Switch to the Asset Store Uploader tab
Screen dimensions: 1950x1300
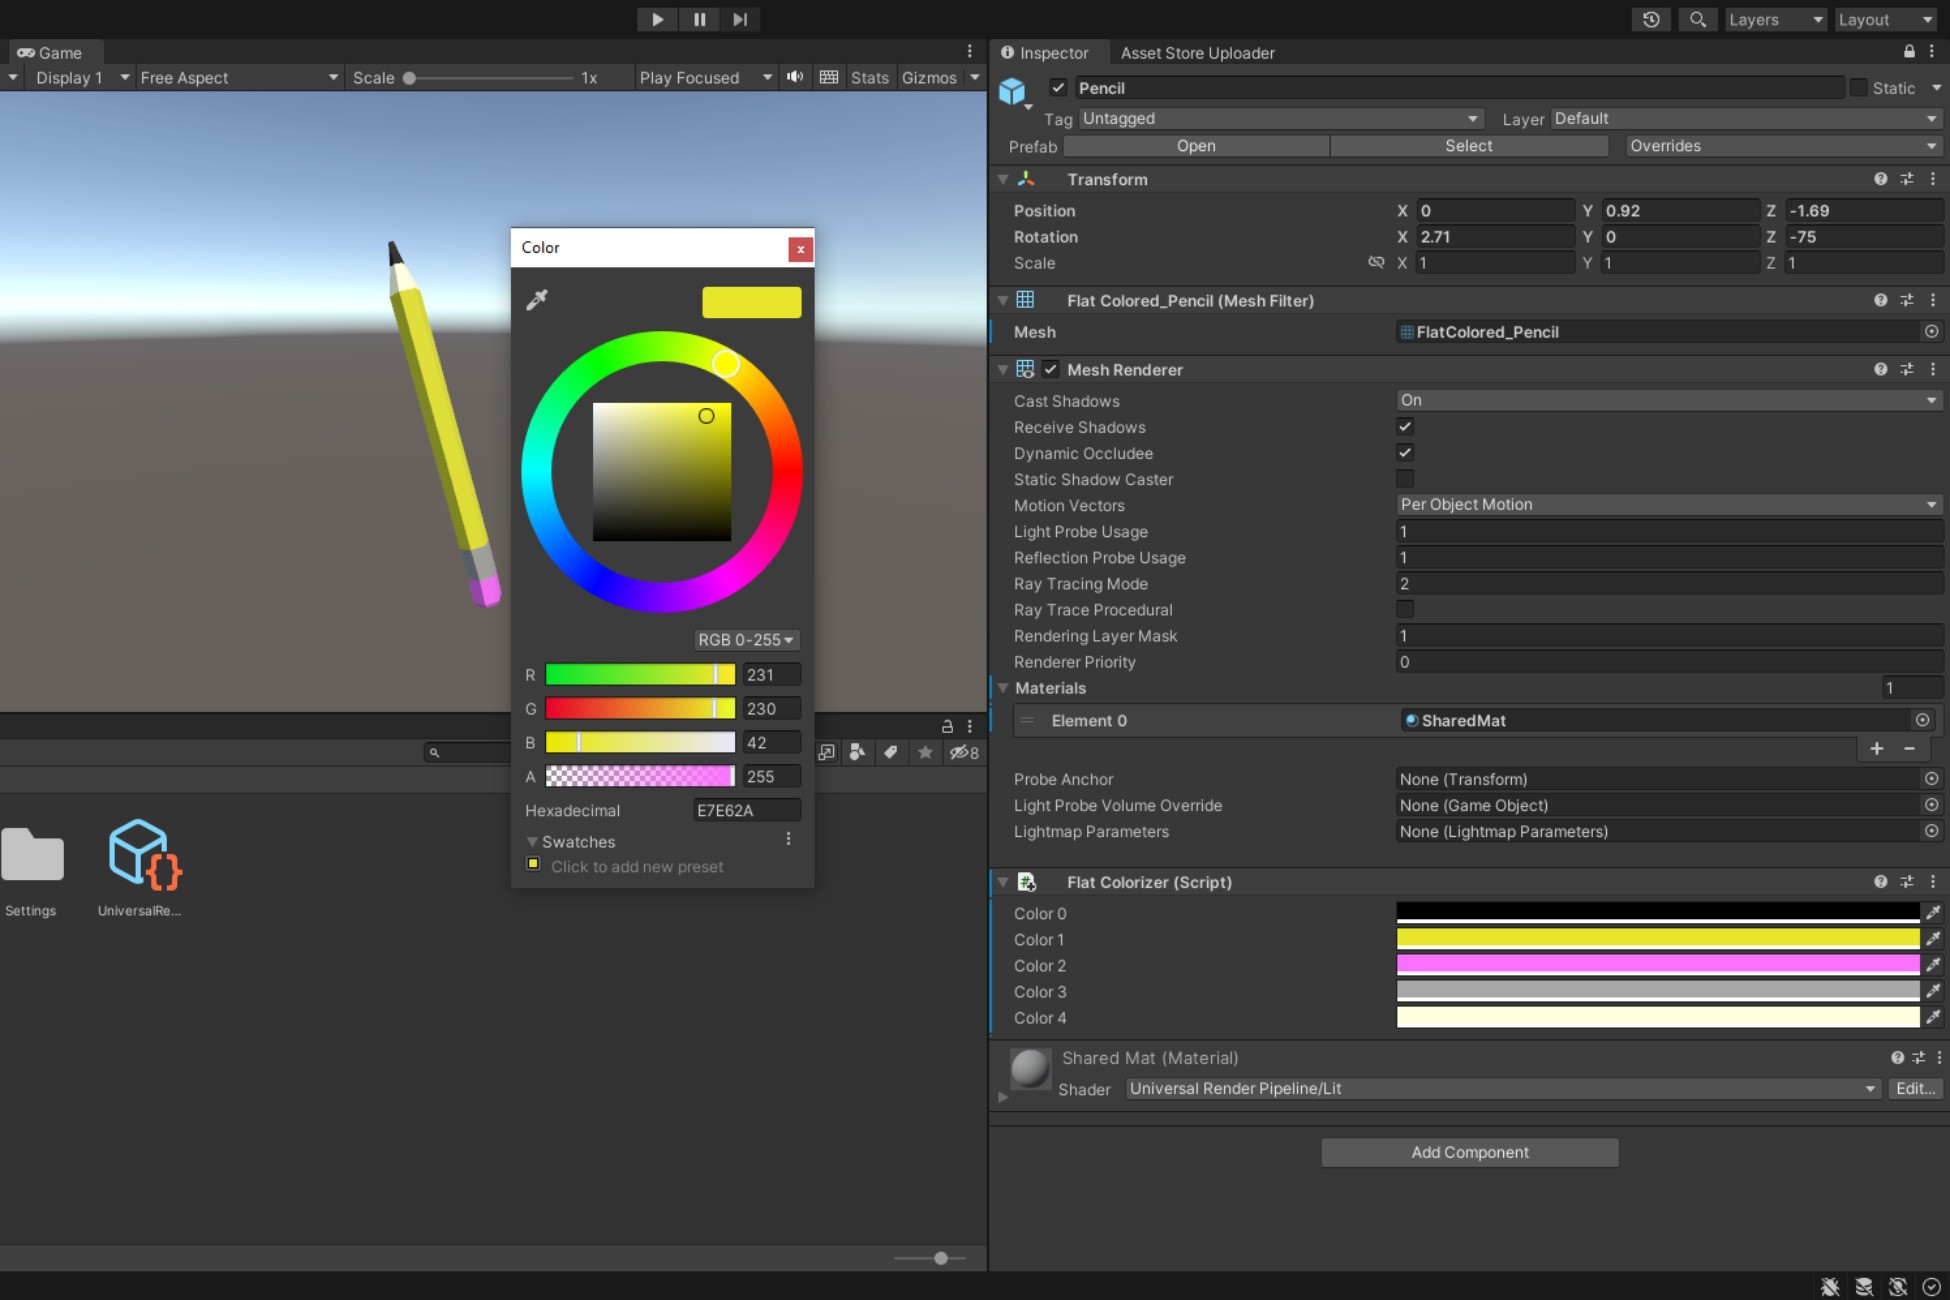1197,52
